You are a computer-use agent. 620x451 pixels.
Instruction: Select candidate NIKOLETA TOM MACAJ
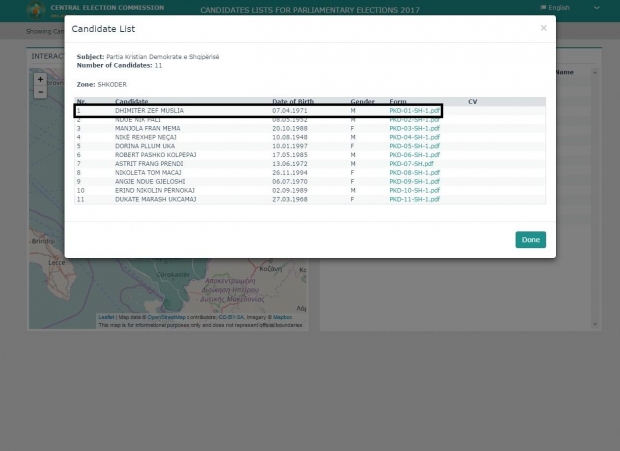coord(148,173)
